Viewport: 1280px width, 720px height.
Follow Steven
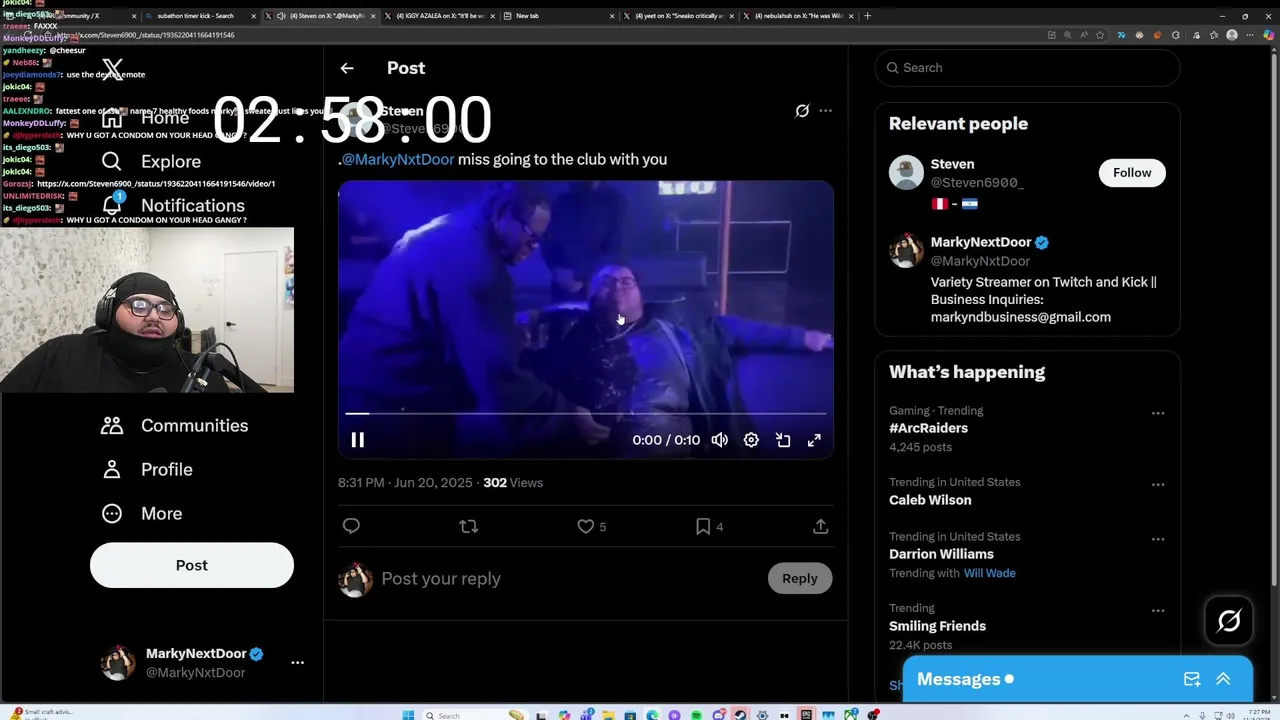[x=1132, y=173]
